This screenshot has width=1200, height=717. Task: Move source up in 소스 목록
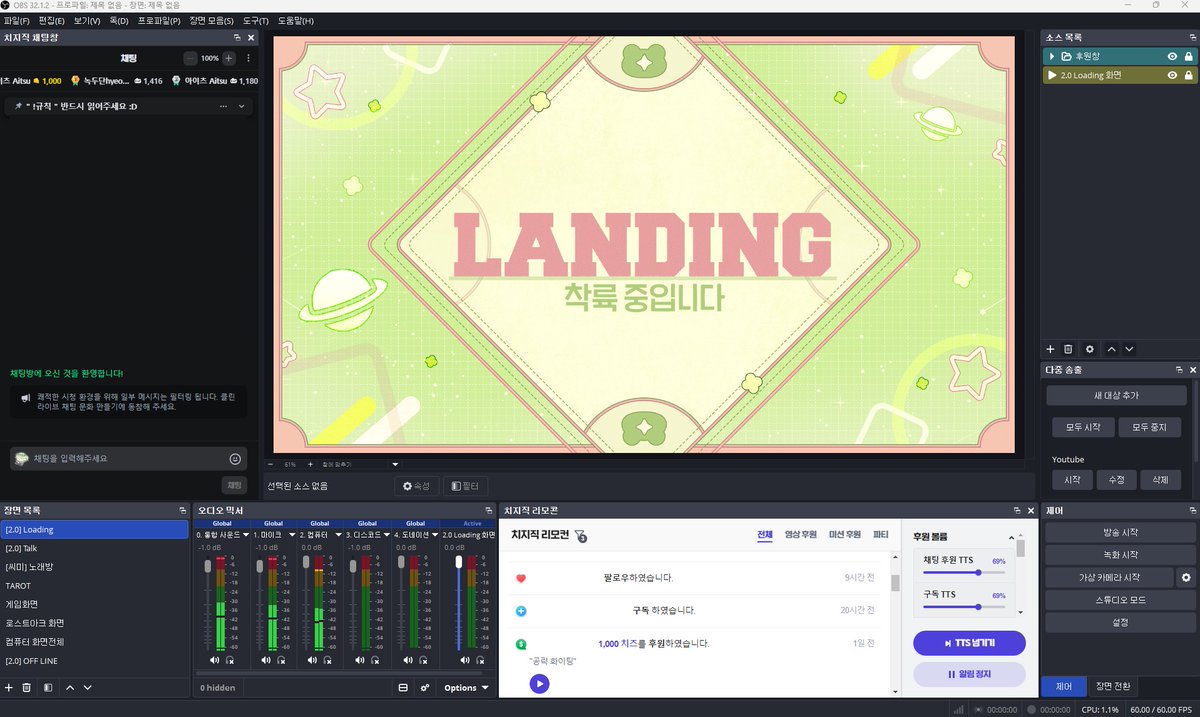[x=1111, y=349]
